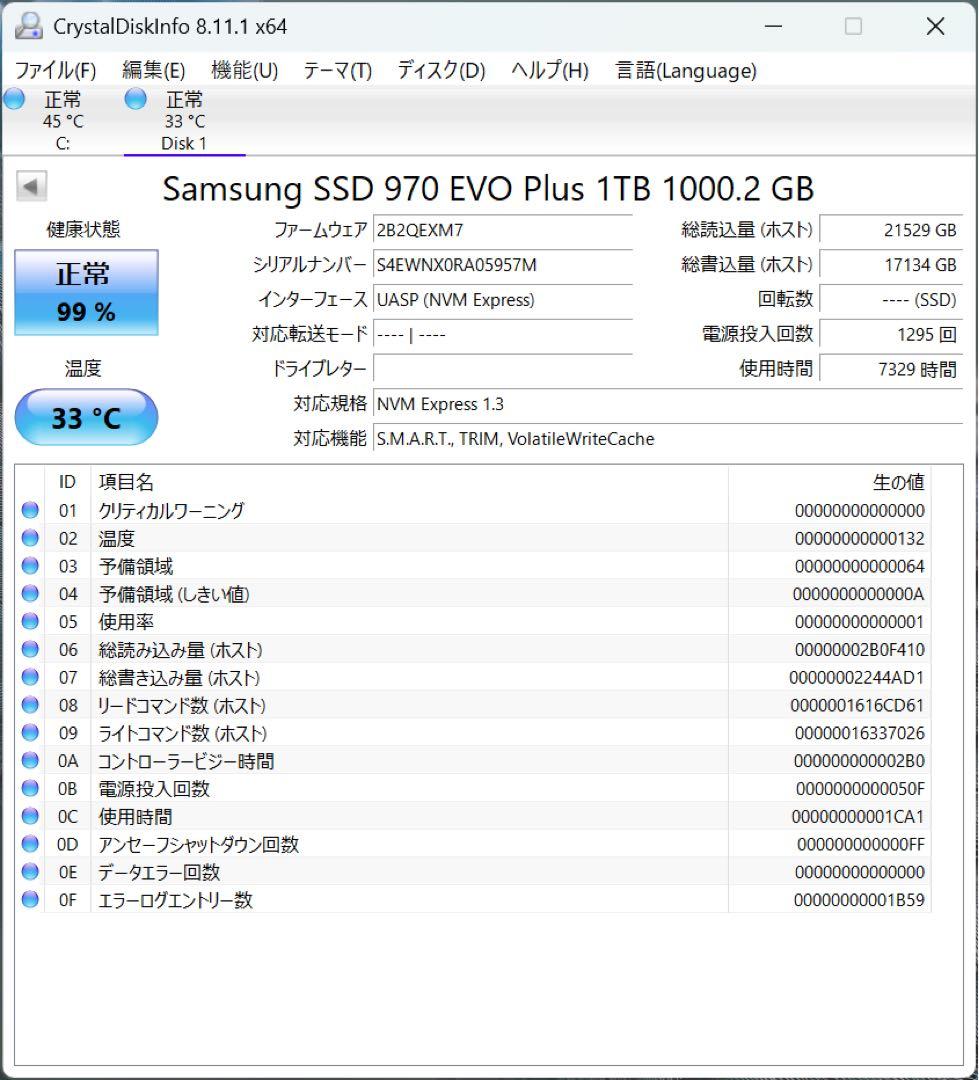Image resolution: width=979 pixels, height=1080 pixels.
Task: Click status orb for 0D アンセーフシャットダウン回数
Action: click(x=30, y=844)
